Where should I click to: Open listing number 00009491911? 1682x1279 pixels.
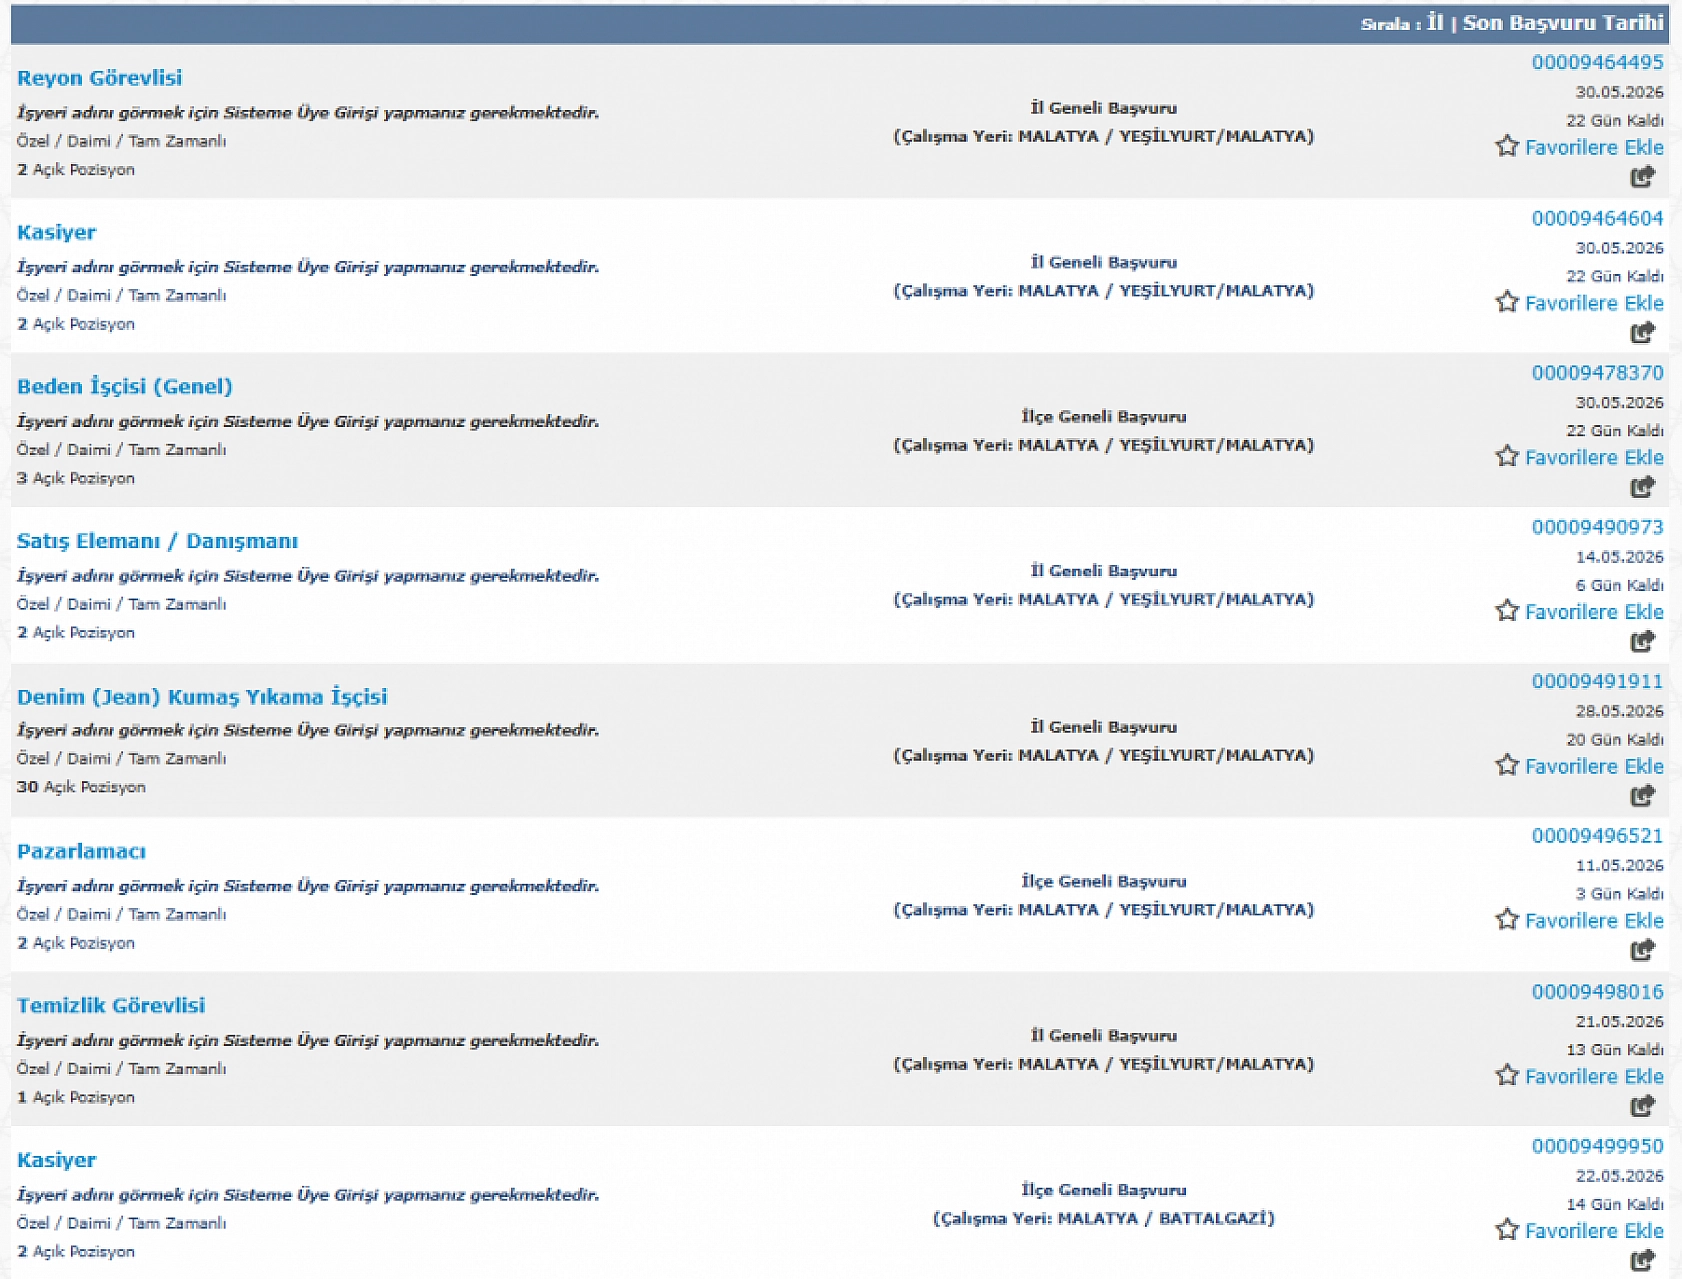pos(1597,681)
